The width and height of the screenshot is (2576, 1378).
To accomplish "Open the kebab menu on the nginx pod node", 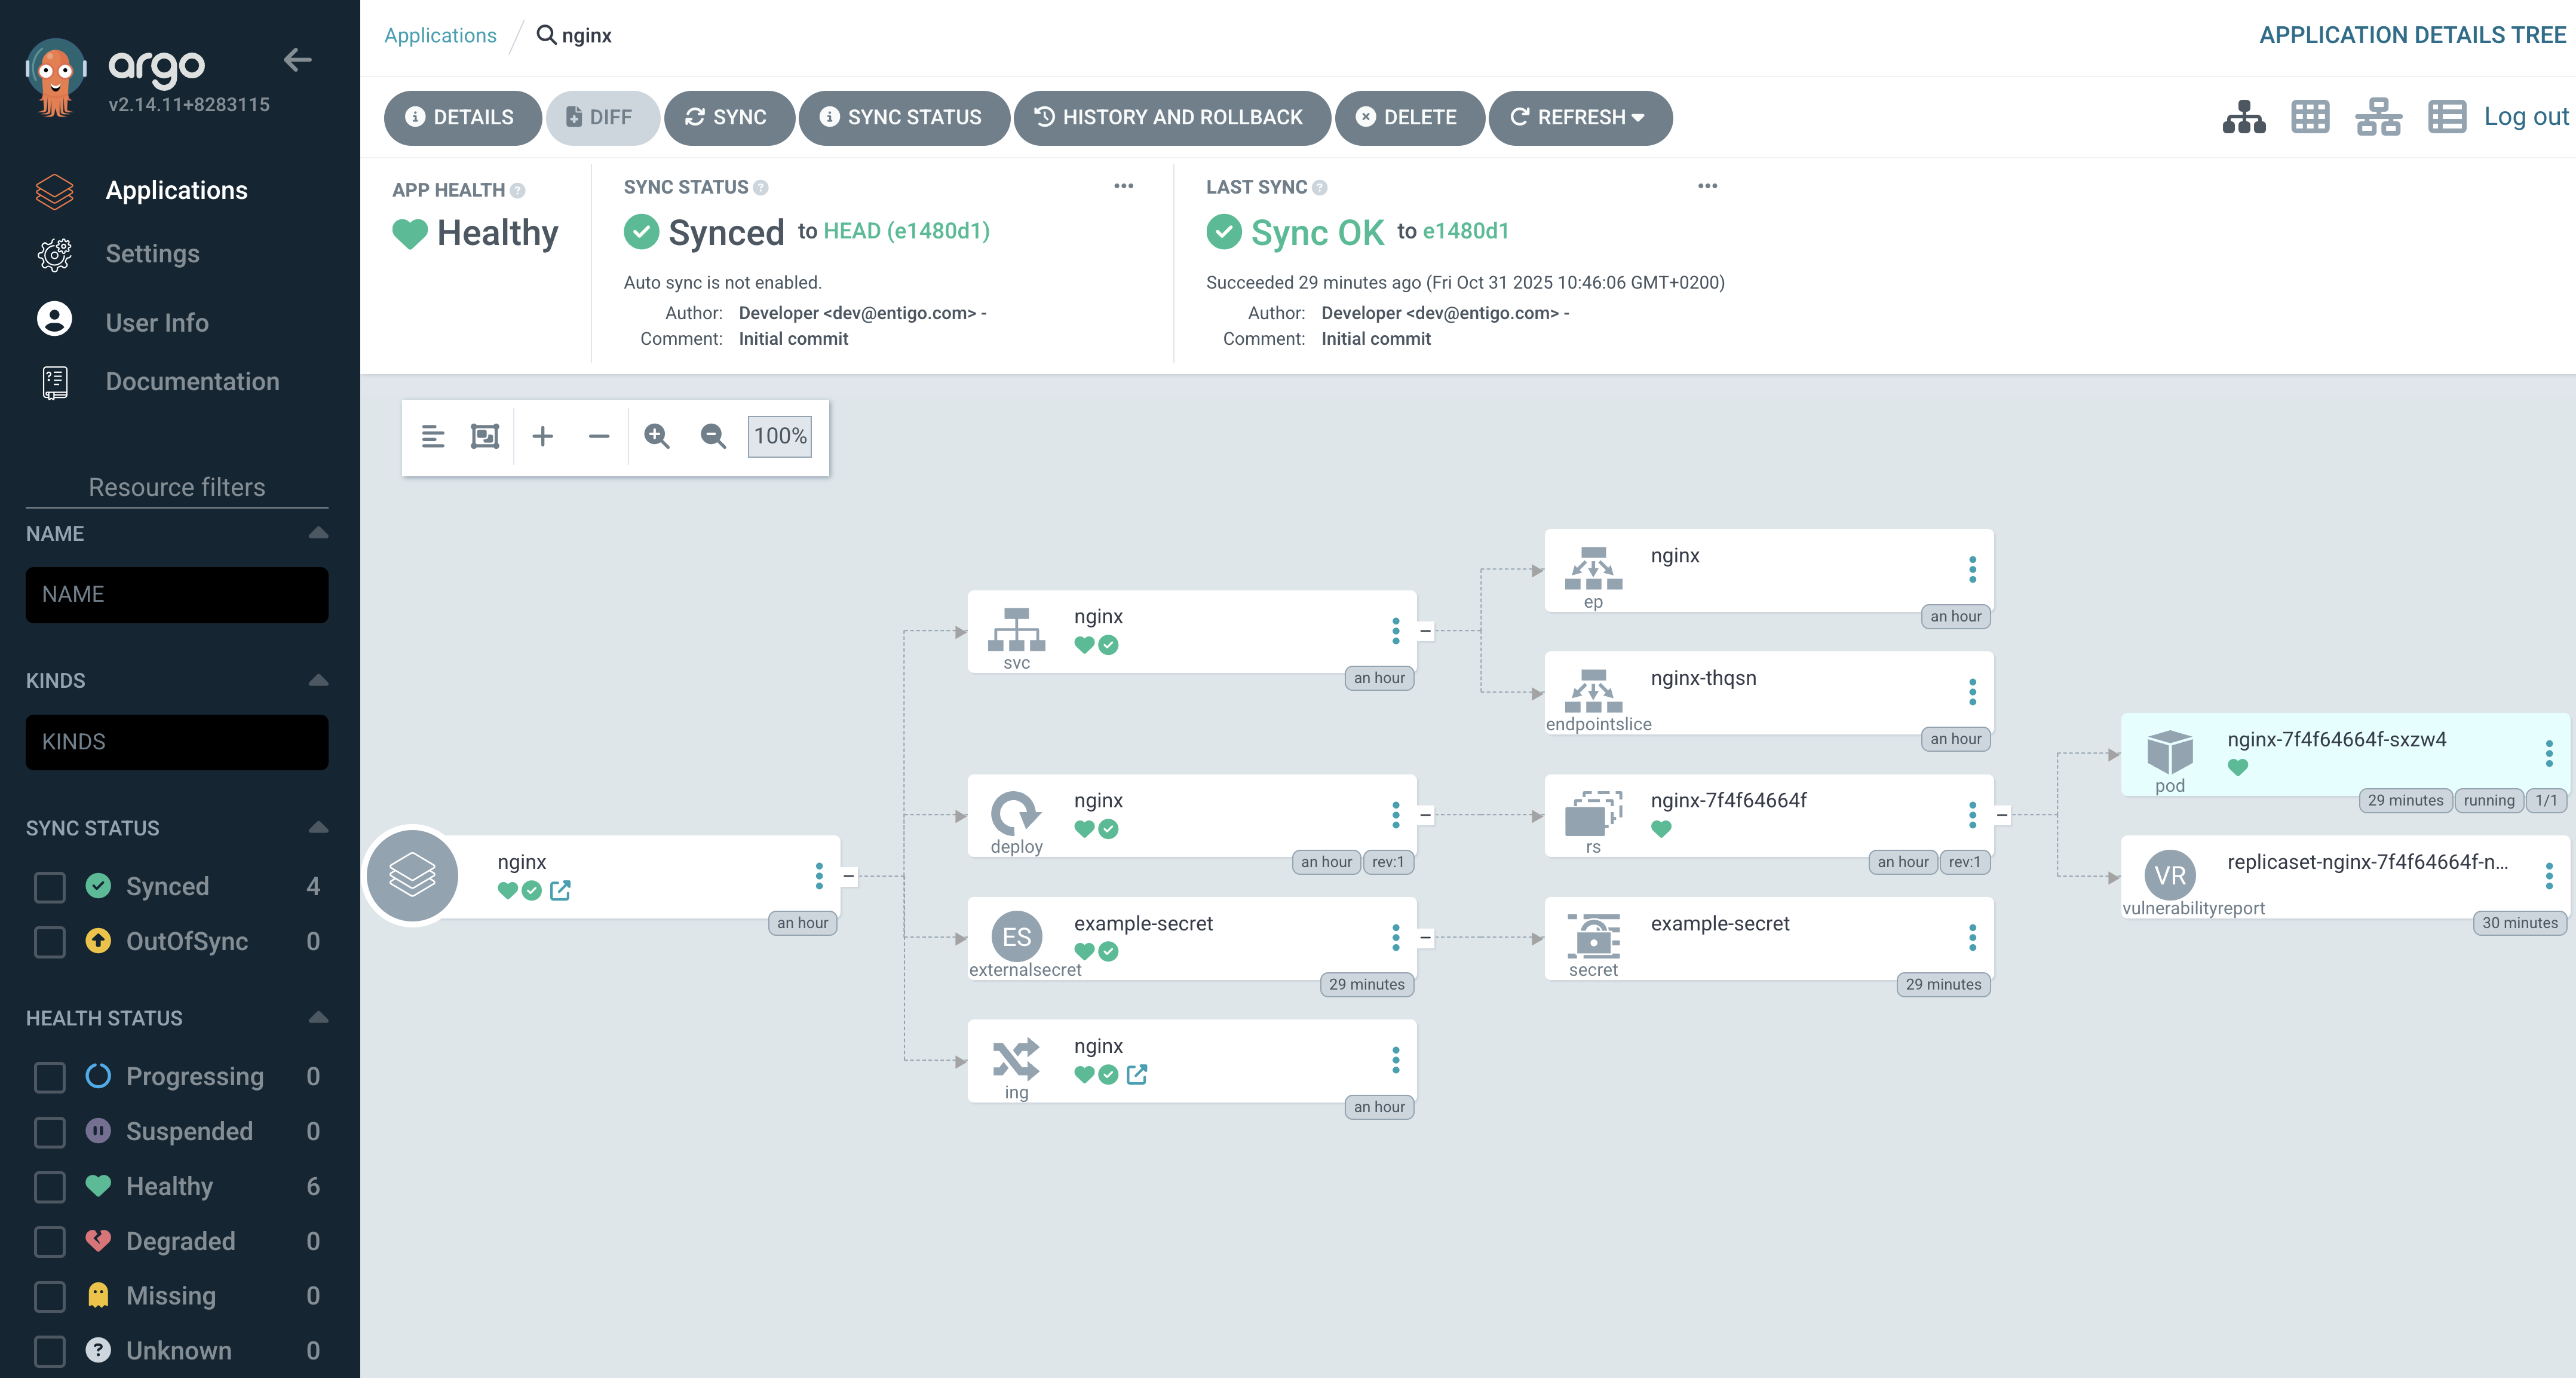I will click(2549, 753).
